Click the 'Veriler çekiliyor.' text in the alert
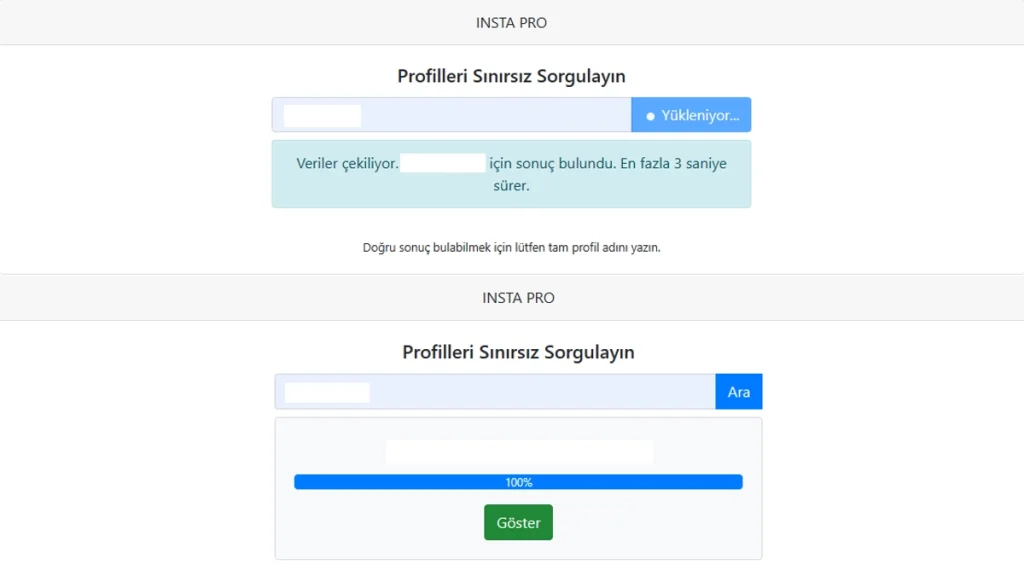This screenshot has width=1024, height=576. point(347,163)
